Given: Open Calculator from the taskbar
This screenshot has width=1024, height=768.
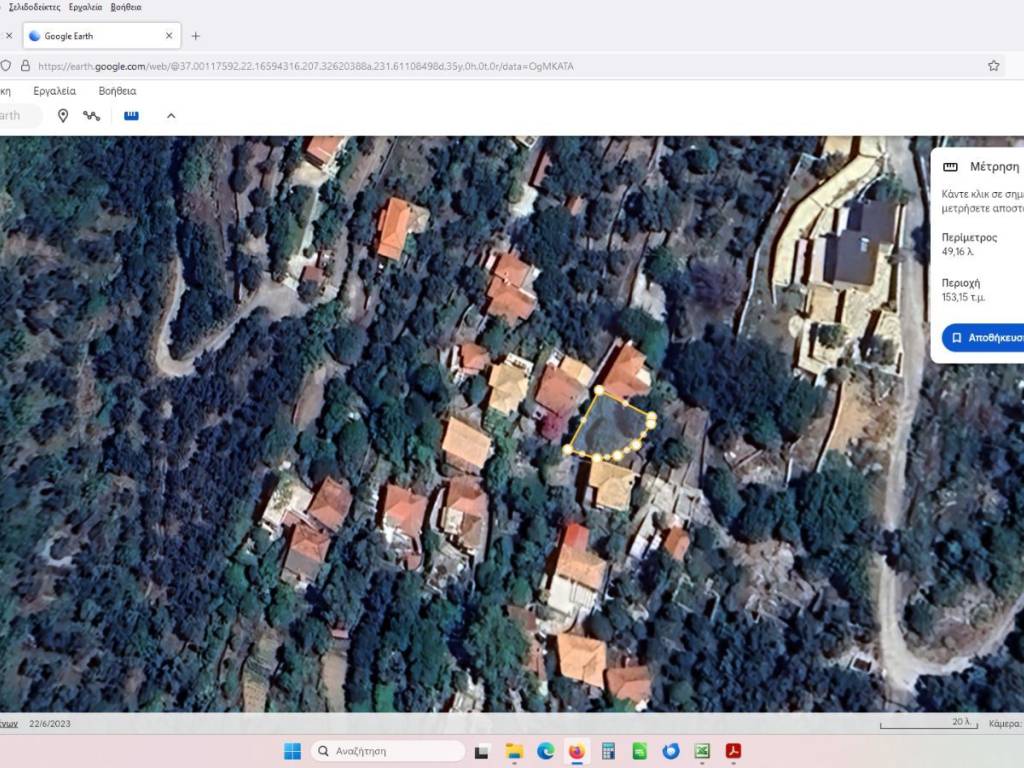Looking at the screenshot, I should (608, 751).
